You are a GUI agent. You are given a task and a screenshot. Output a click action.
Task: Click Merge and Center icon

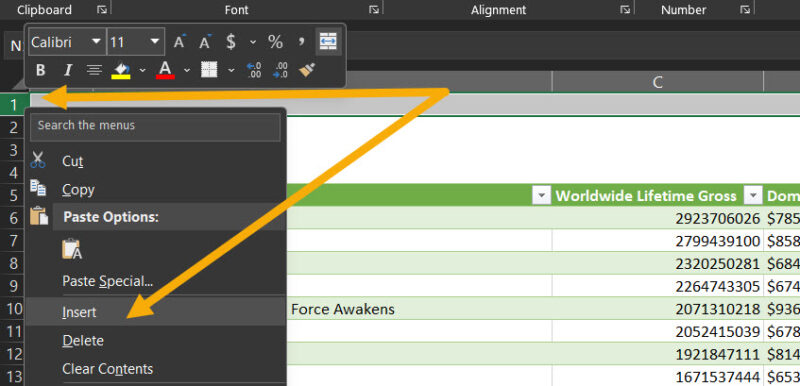click(x=328, y=42)
